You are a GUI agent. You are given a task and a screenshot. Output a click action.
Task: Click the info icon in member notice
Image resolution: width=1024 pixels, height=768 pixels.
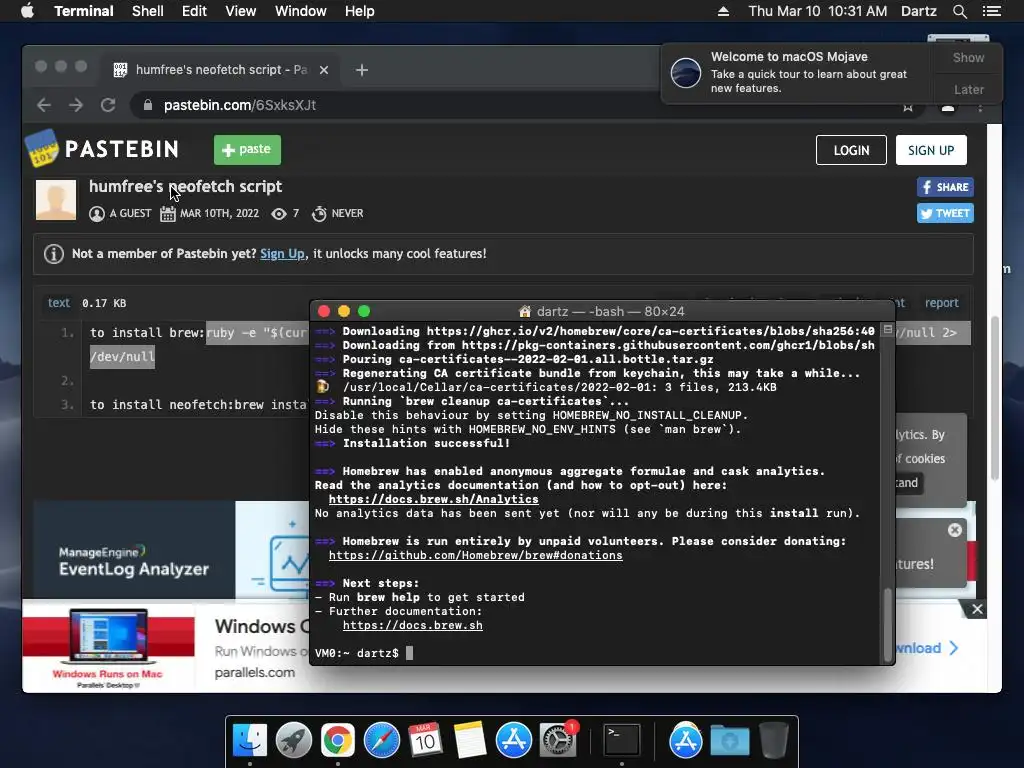coord(54,254)
